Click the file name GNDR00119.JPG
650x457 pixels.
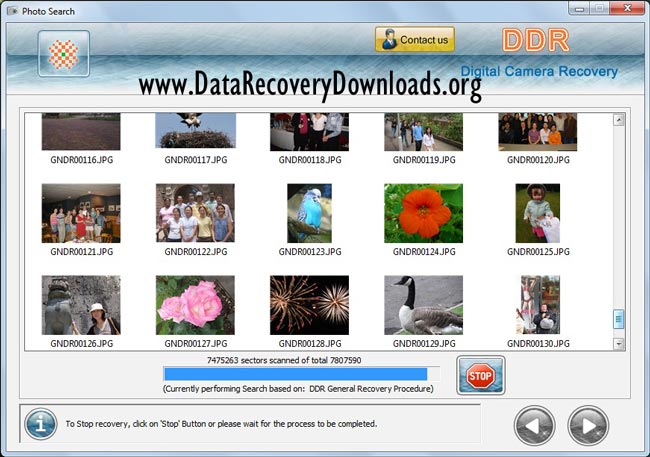click(x=424, y=160)
